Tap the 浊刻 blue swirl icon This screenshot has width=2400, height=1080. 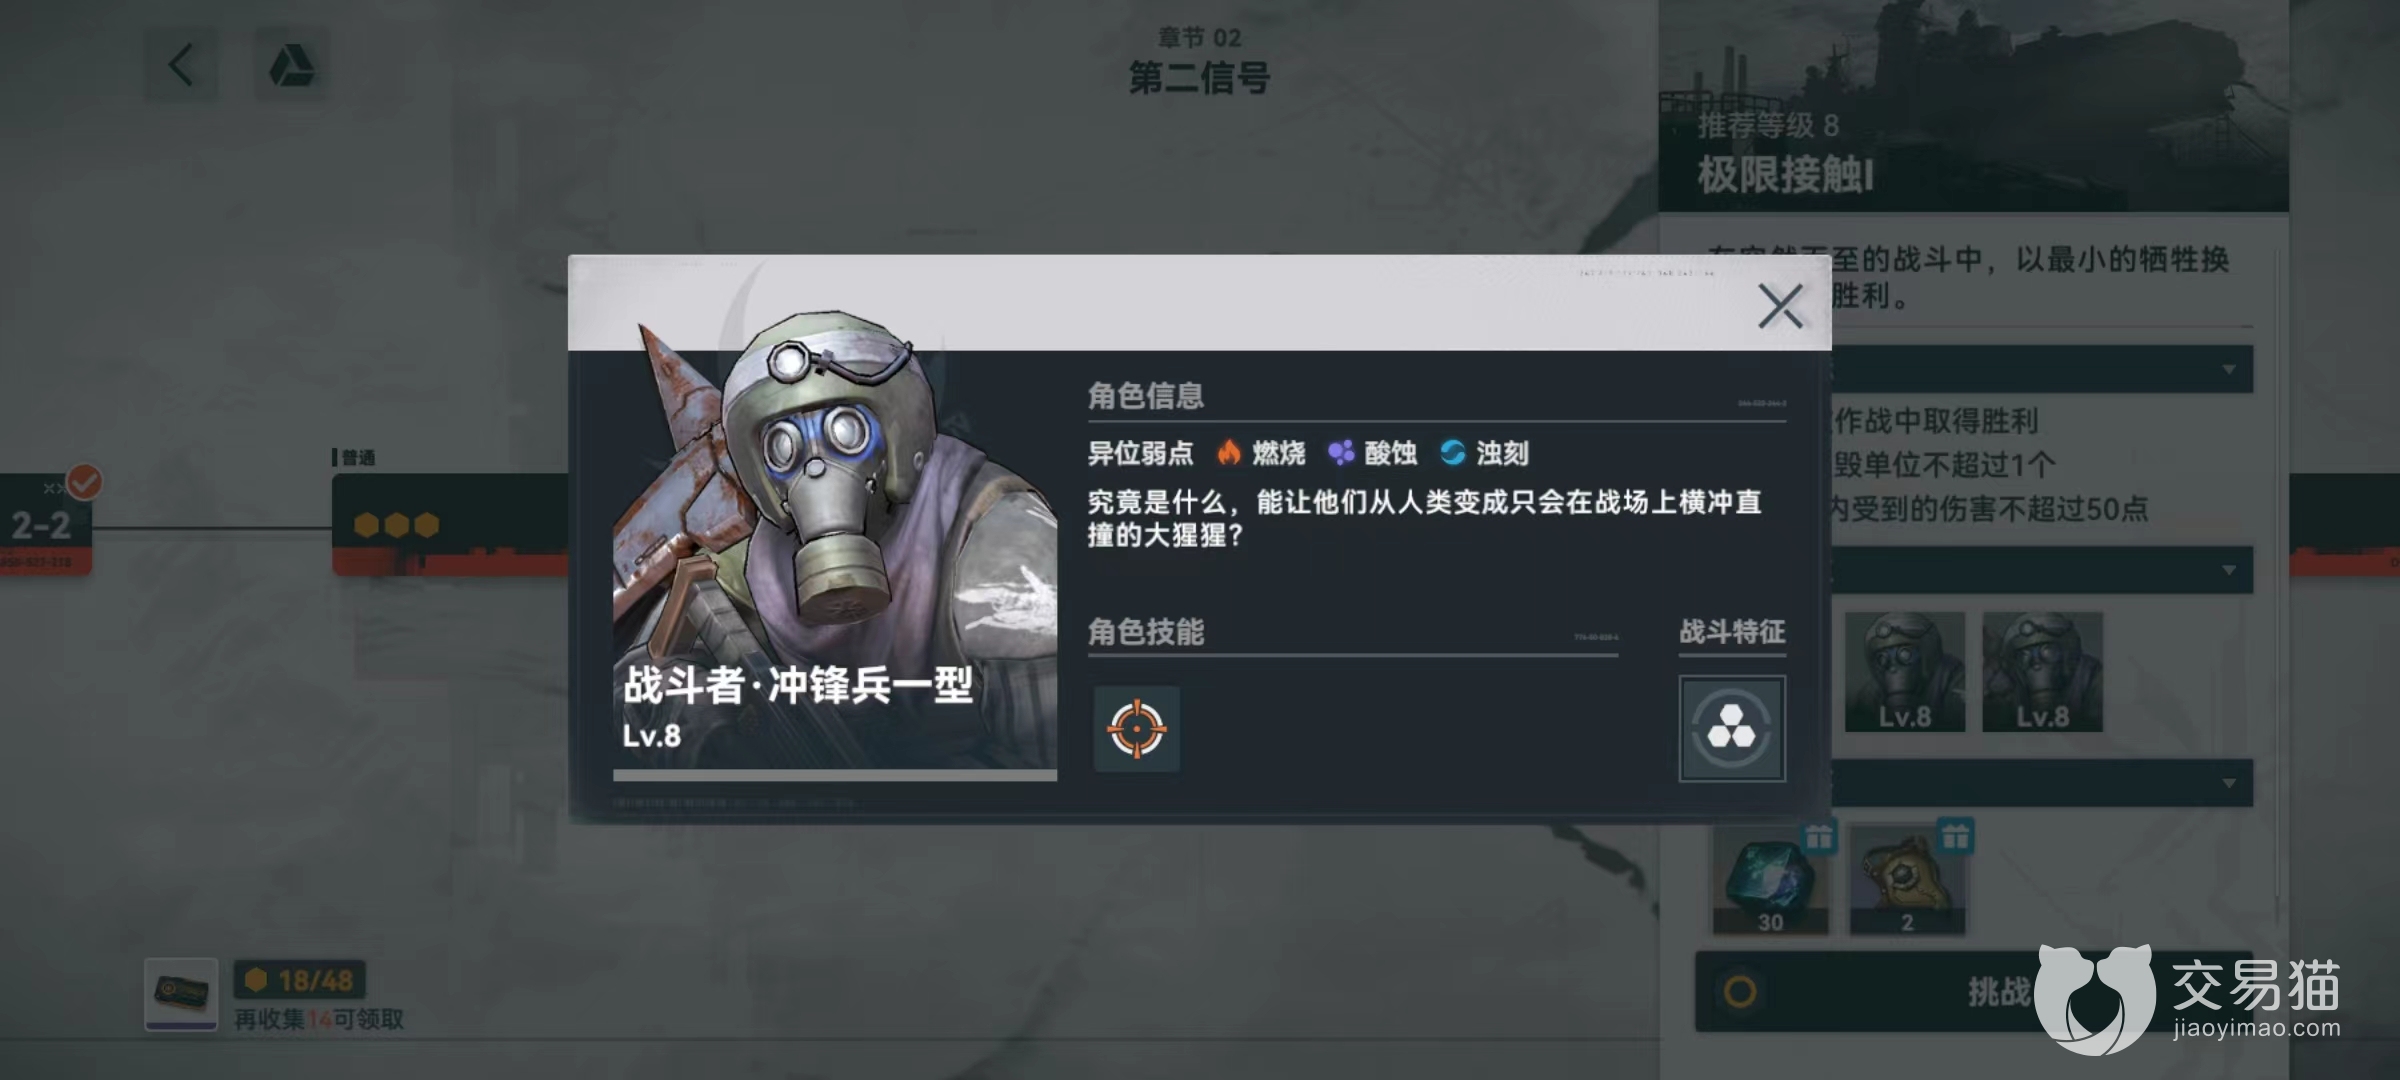1453,453
